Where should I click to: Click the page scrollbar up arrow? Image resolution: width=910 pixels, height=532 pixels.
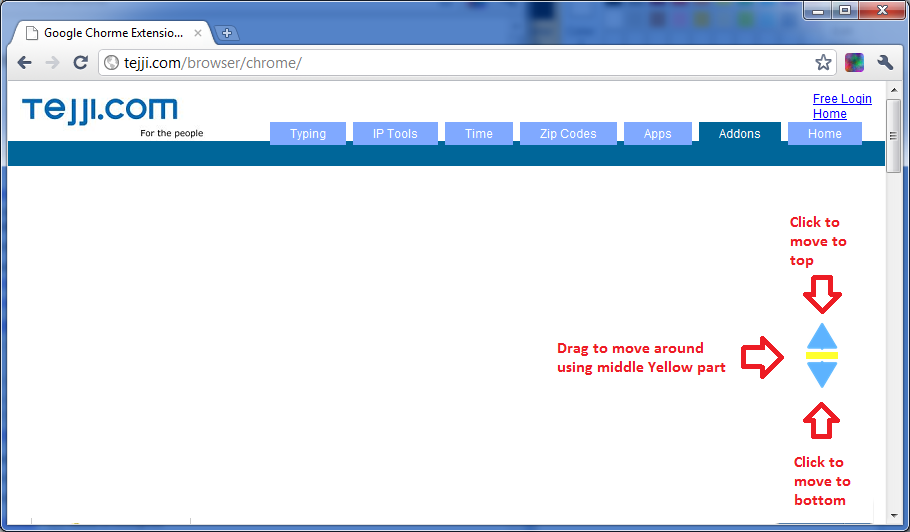[x=894, y=90]
